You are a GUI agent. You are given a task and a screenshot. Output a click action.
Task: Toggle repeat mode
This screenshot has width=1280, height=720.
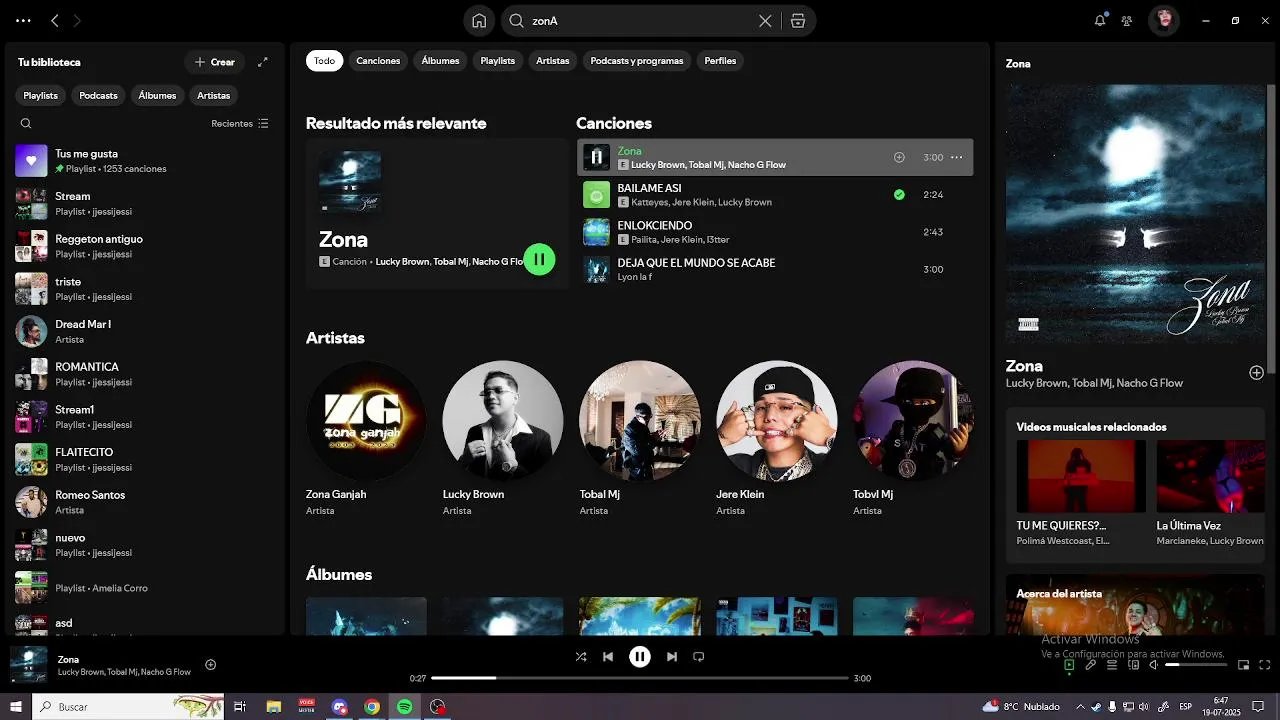699,657
